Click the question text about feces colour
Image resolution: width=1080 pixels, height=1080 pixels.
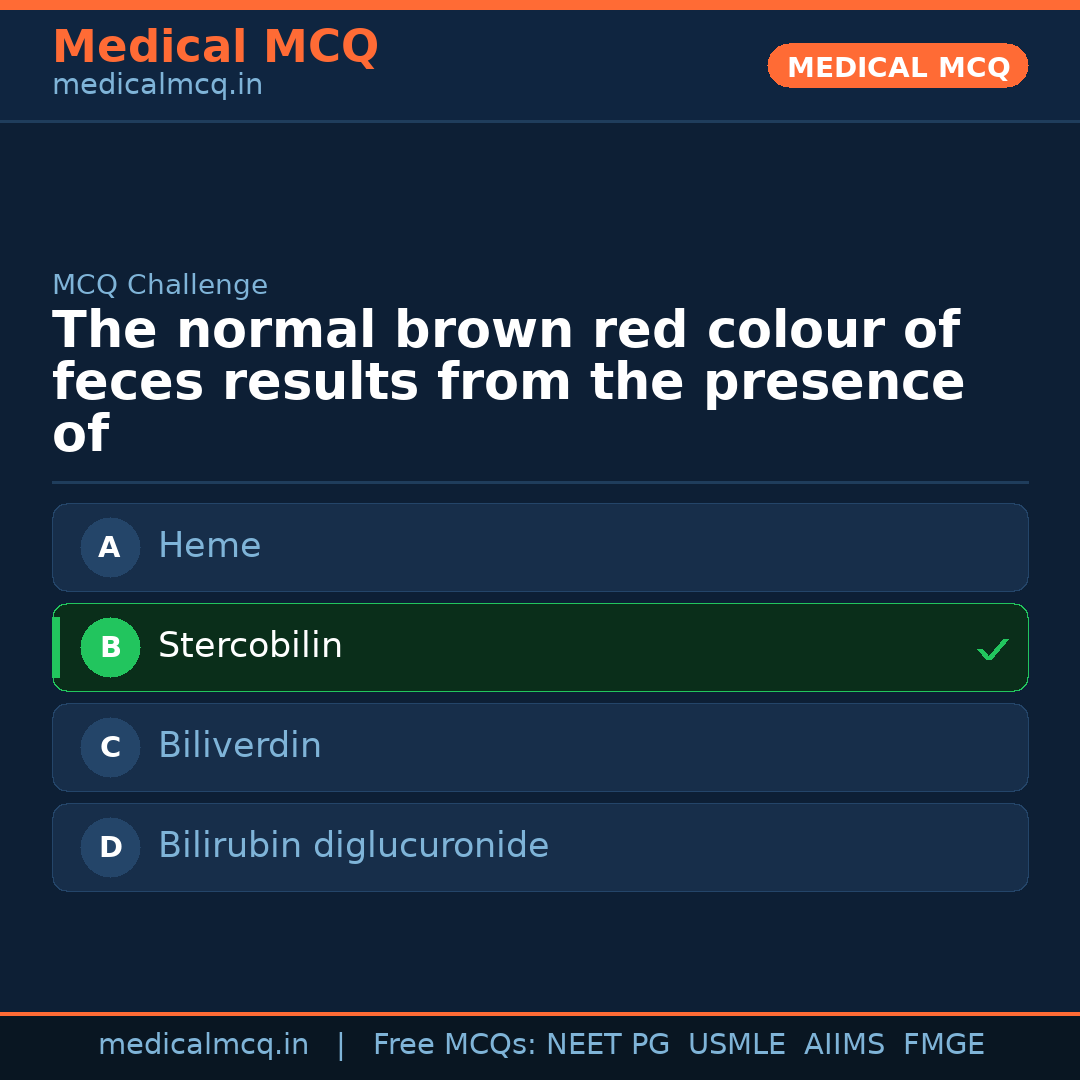[x=508, y=382]
